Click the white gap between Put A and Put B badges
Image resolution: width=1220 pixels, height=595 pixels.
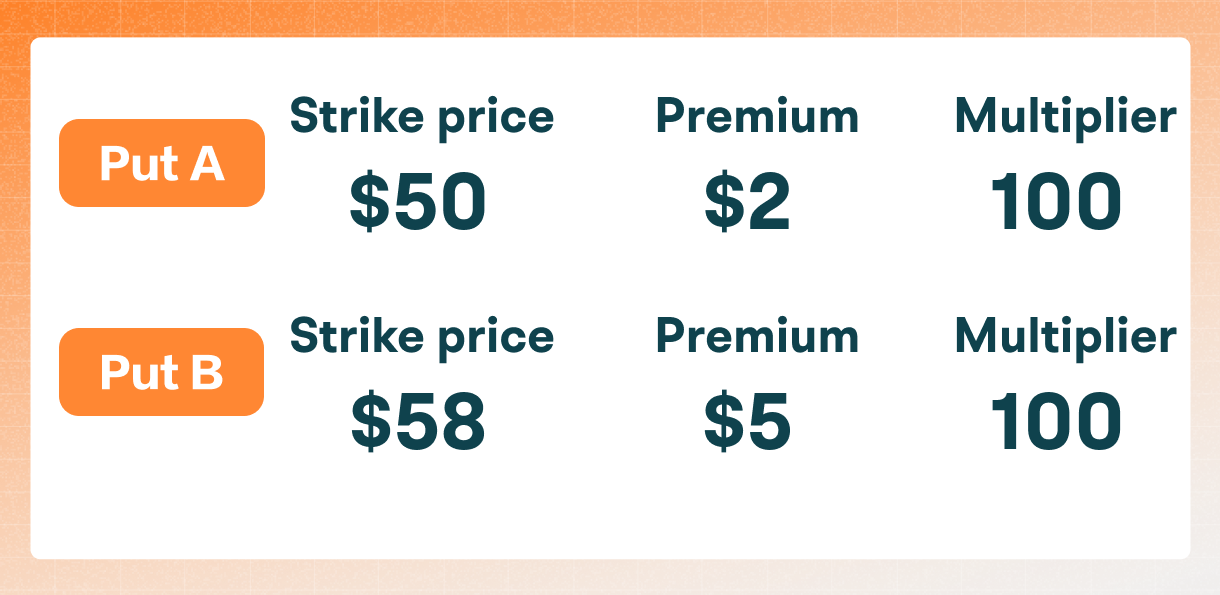(x=161, y=267)
